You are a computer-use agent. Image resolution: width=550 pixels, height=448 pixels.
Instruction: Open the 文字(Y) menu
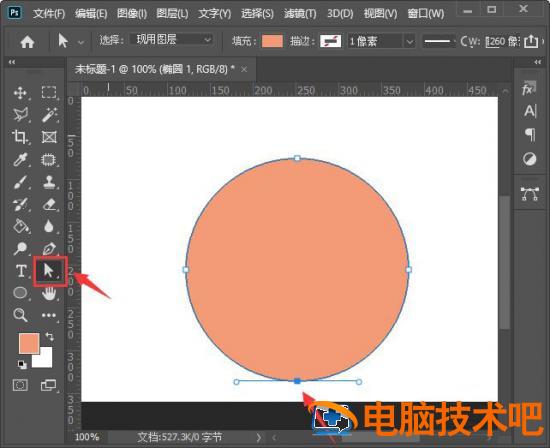[x=214, y=14]
